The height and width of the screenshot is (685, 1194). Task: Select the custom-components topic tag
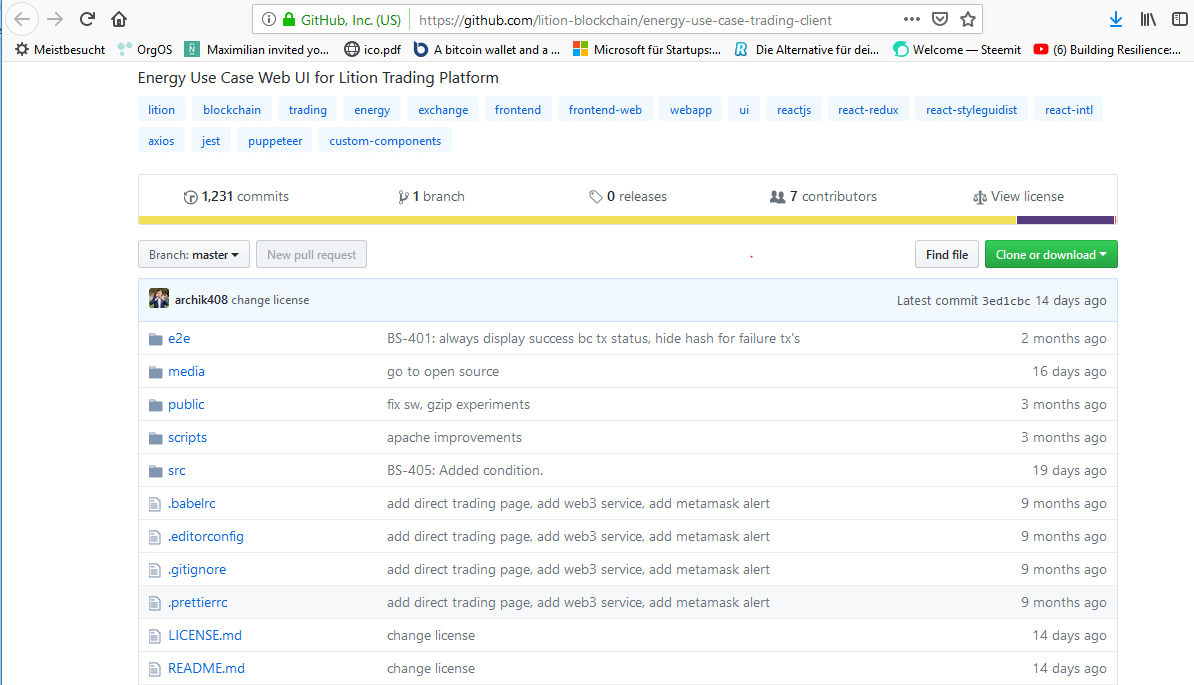(385, 141)
